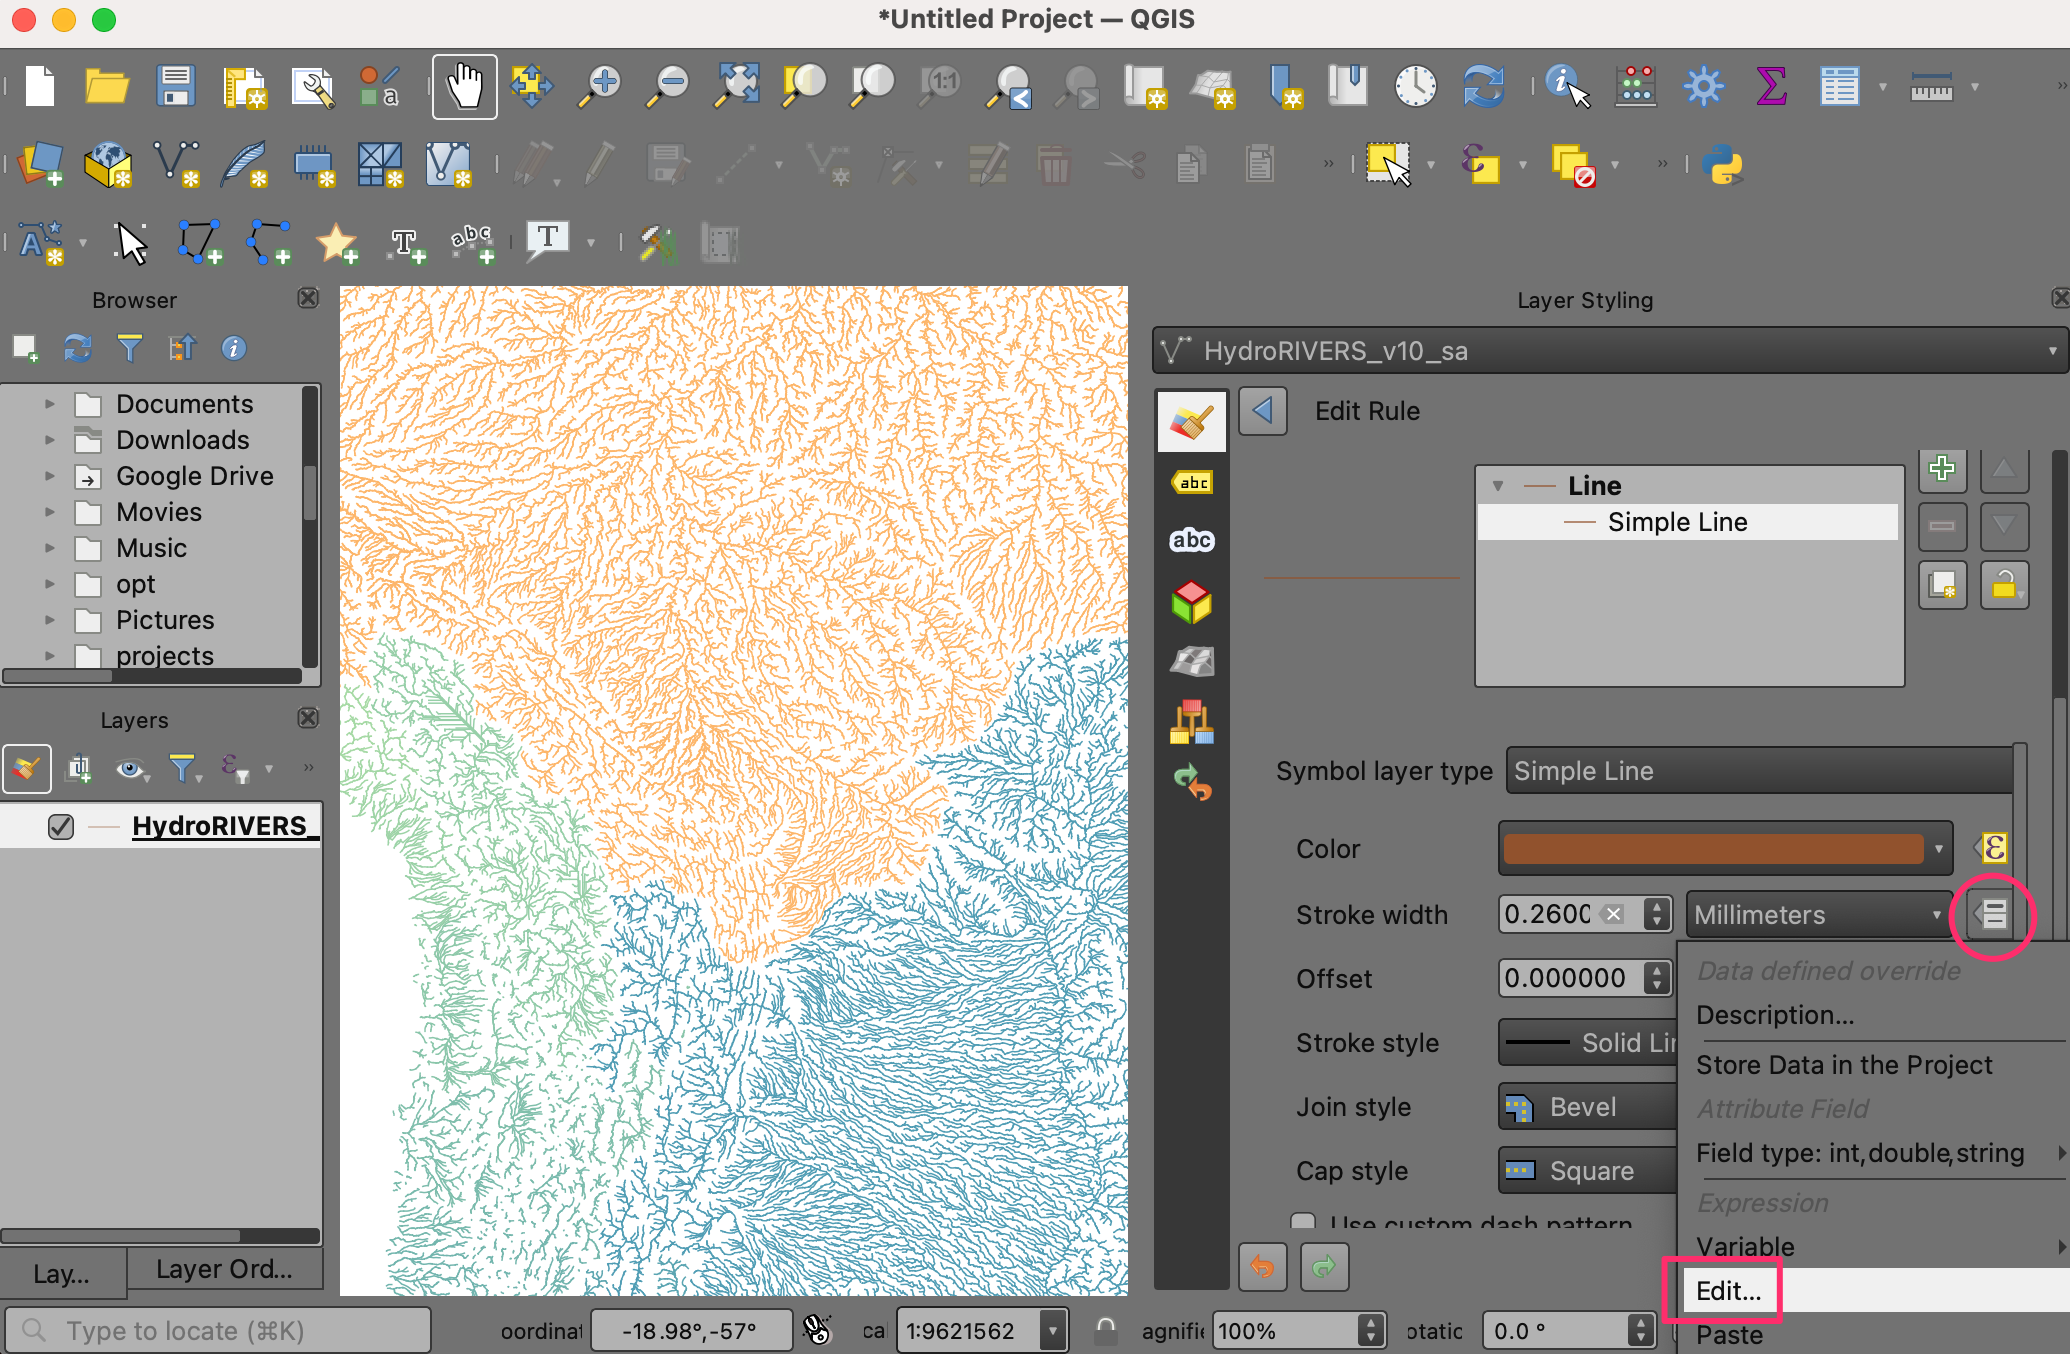Click the Save Project floppy icon
This screenshot has height=1354, width=2070.
(176, 87)
